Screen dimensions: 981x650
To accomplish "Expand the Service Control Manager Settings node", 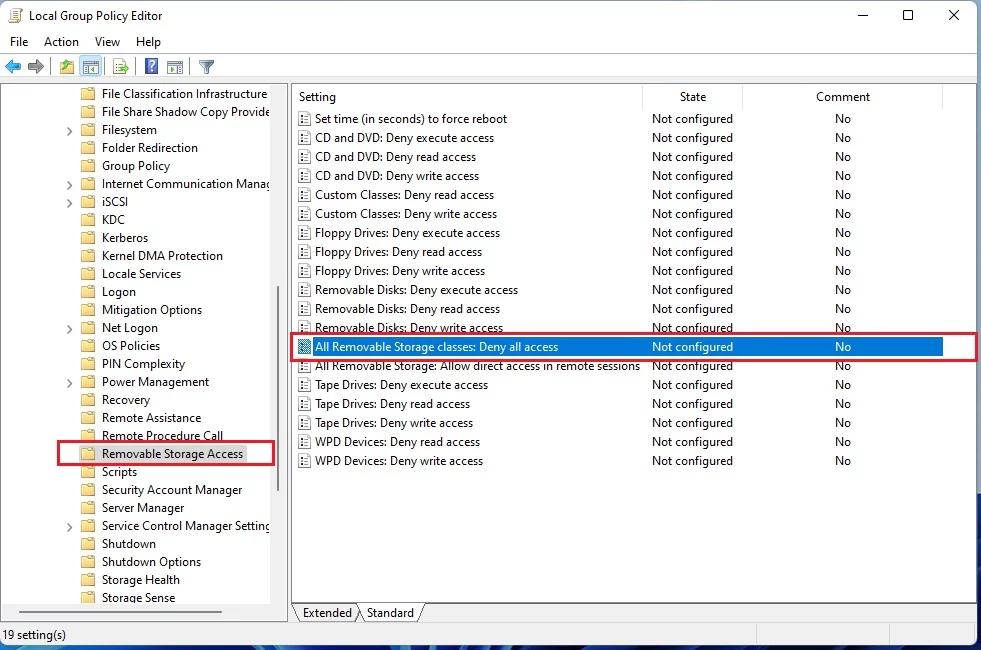I will 69,527.
